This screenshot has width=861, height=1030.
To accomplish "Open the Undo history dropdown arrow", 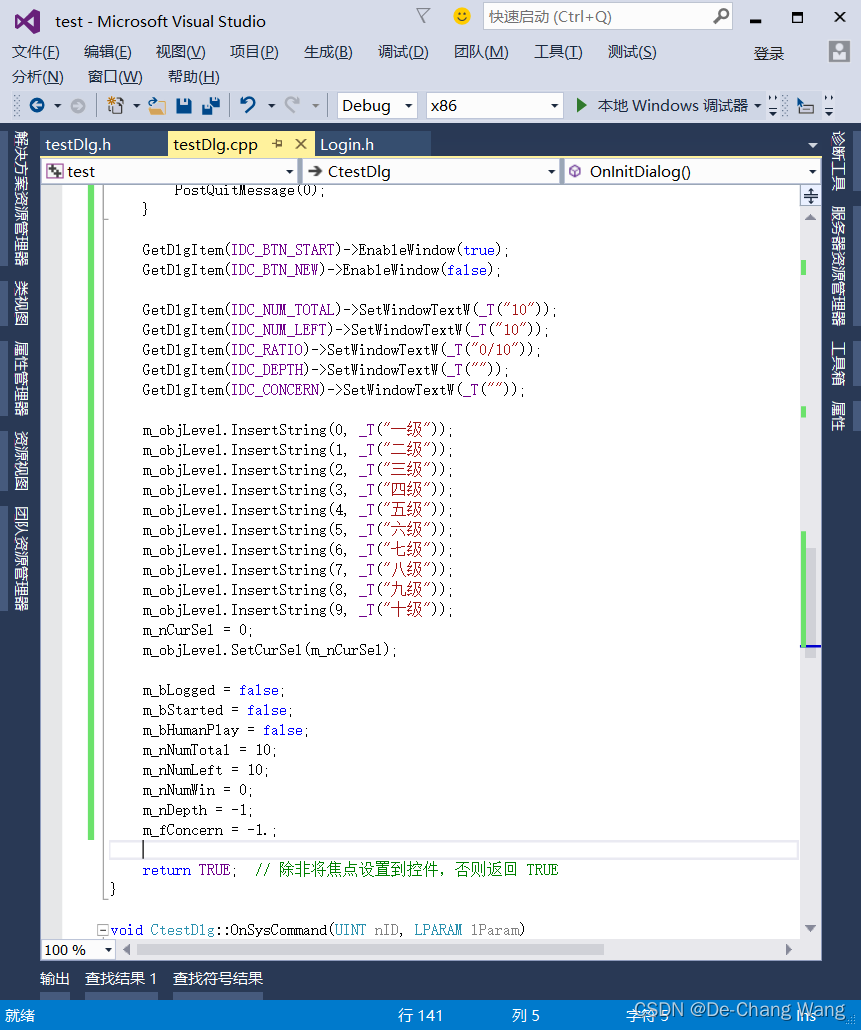I will pyautogui.click(x=271, y=106).
